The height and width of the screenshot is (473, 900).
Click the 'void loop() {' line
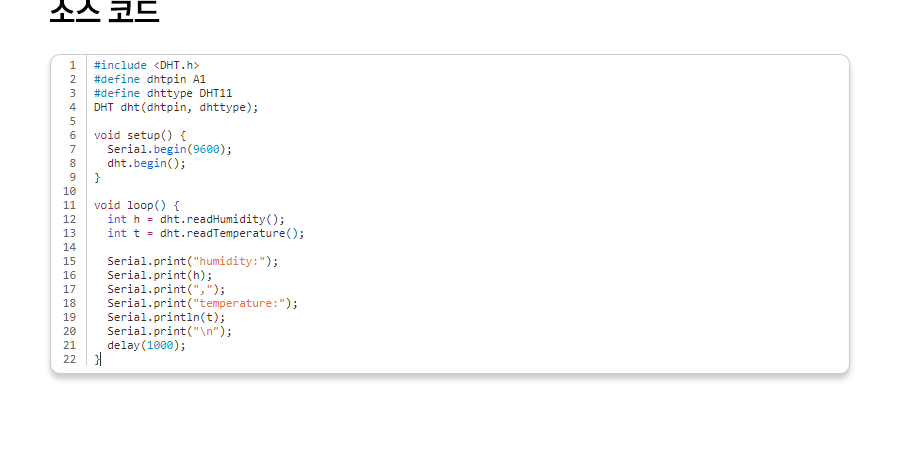pyautogui.click(x=137, y=205)
